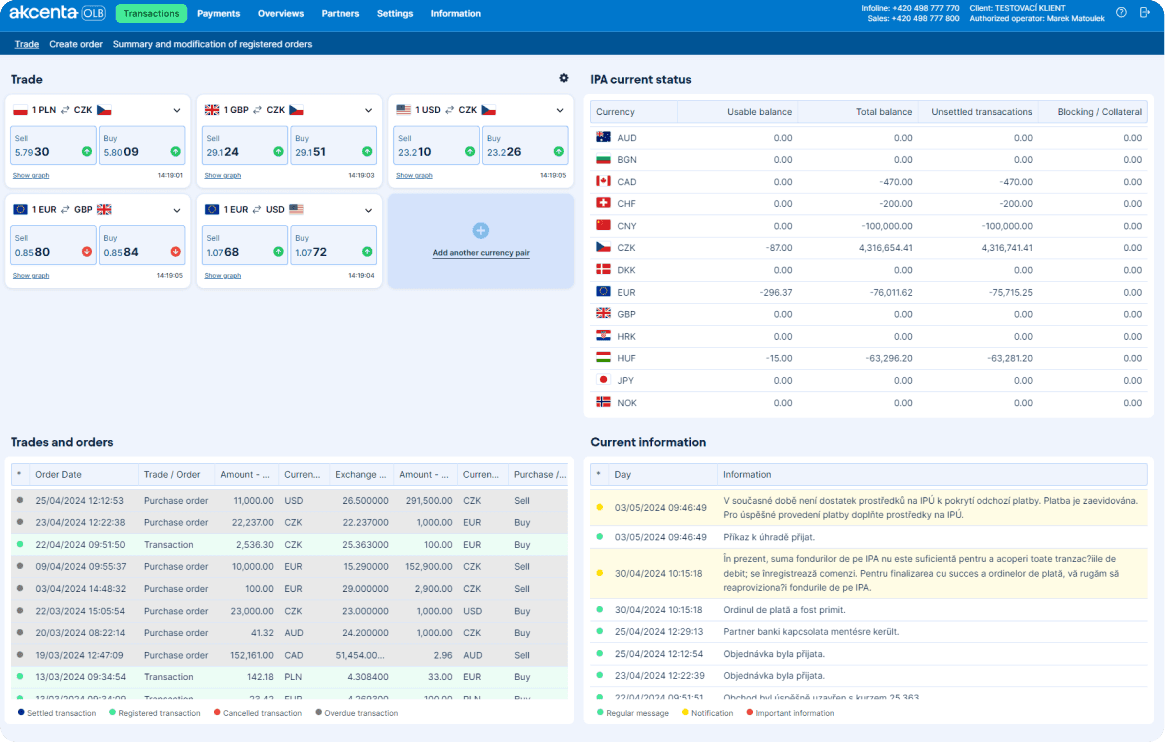This screenshot has height=742, width=1165.
Task: Open the Payments menu
Action: (218, 14)
